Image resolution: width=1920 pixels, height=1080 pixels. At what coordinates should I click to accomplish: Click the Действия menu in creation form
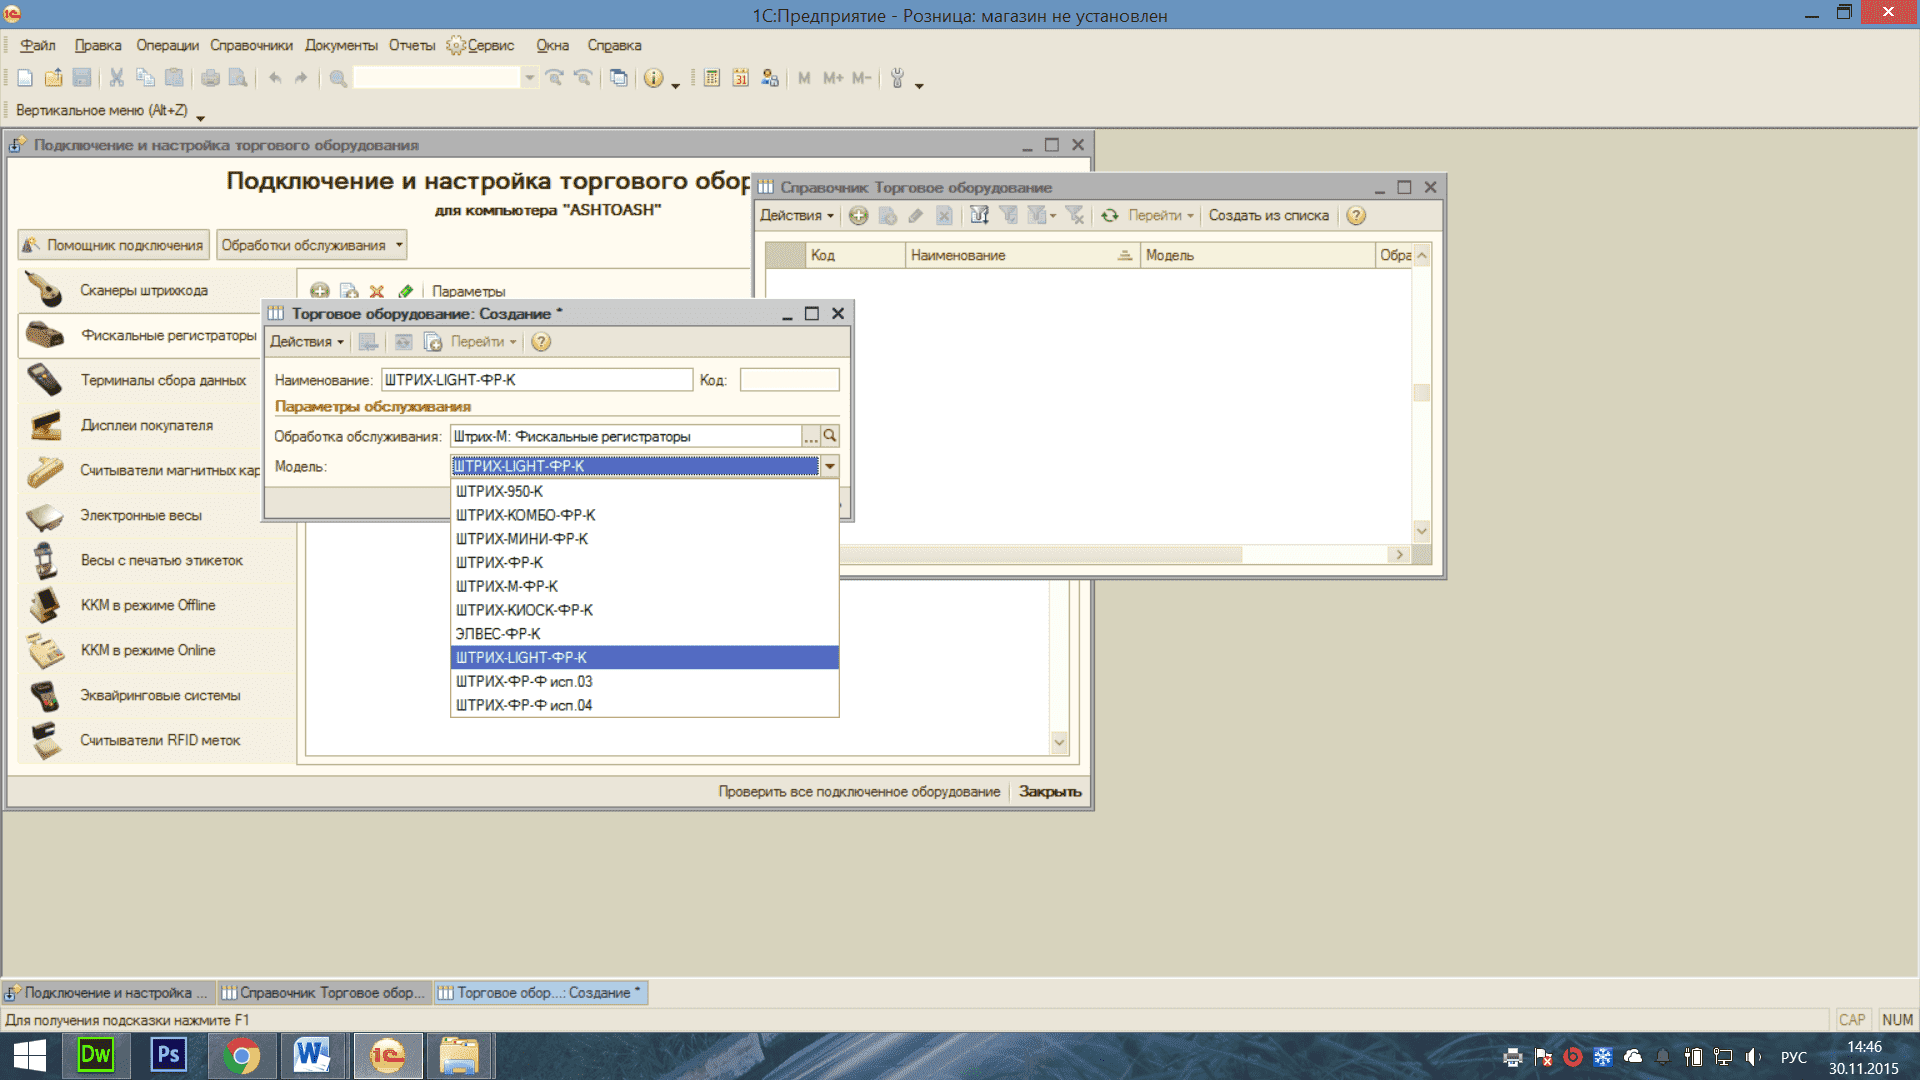point(305,342)
